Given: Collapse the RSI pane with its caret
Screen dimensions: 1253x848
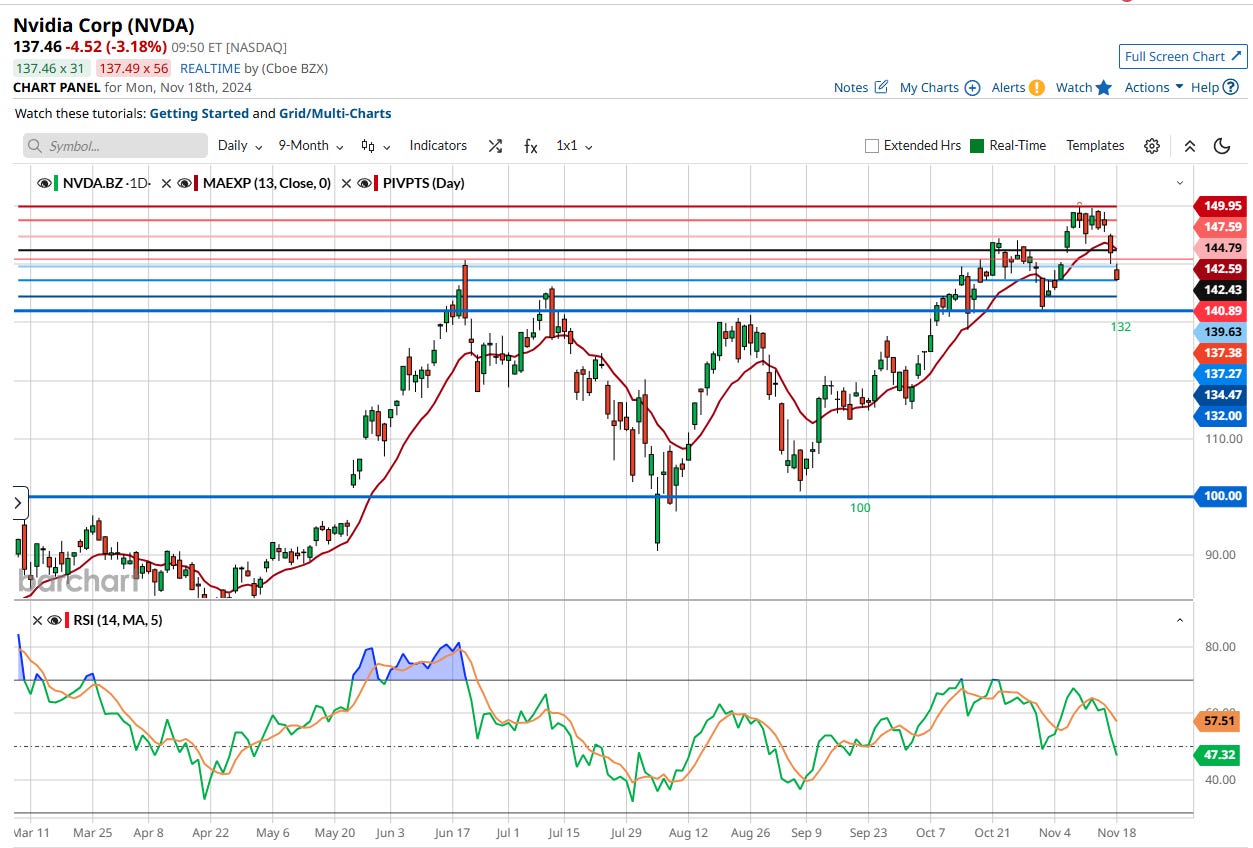Looking at the screenshot, I should [1180, 620].
